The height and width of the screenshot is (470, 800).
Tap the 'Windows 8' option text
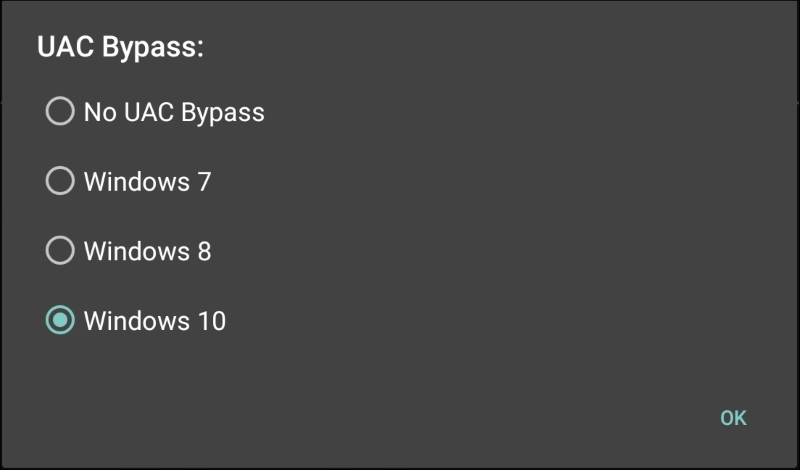coord(147,250)
